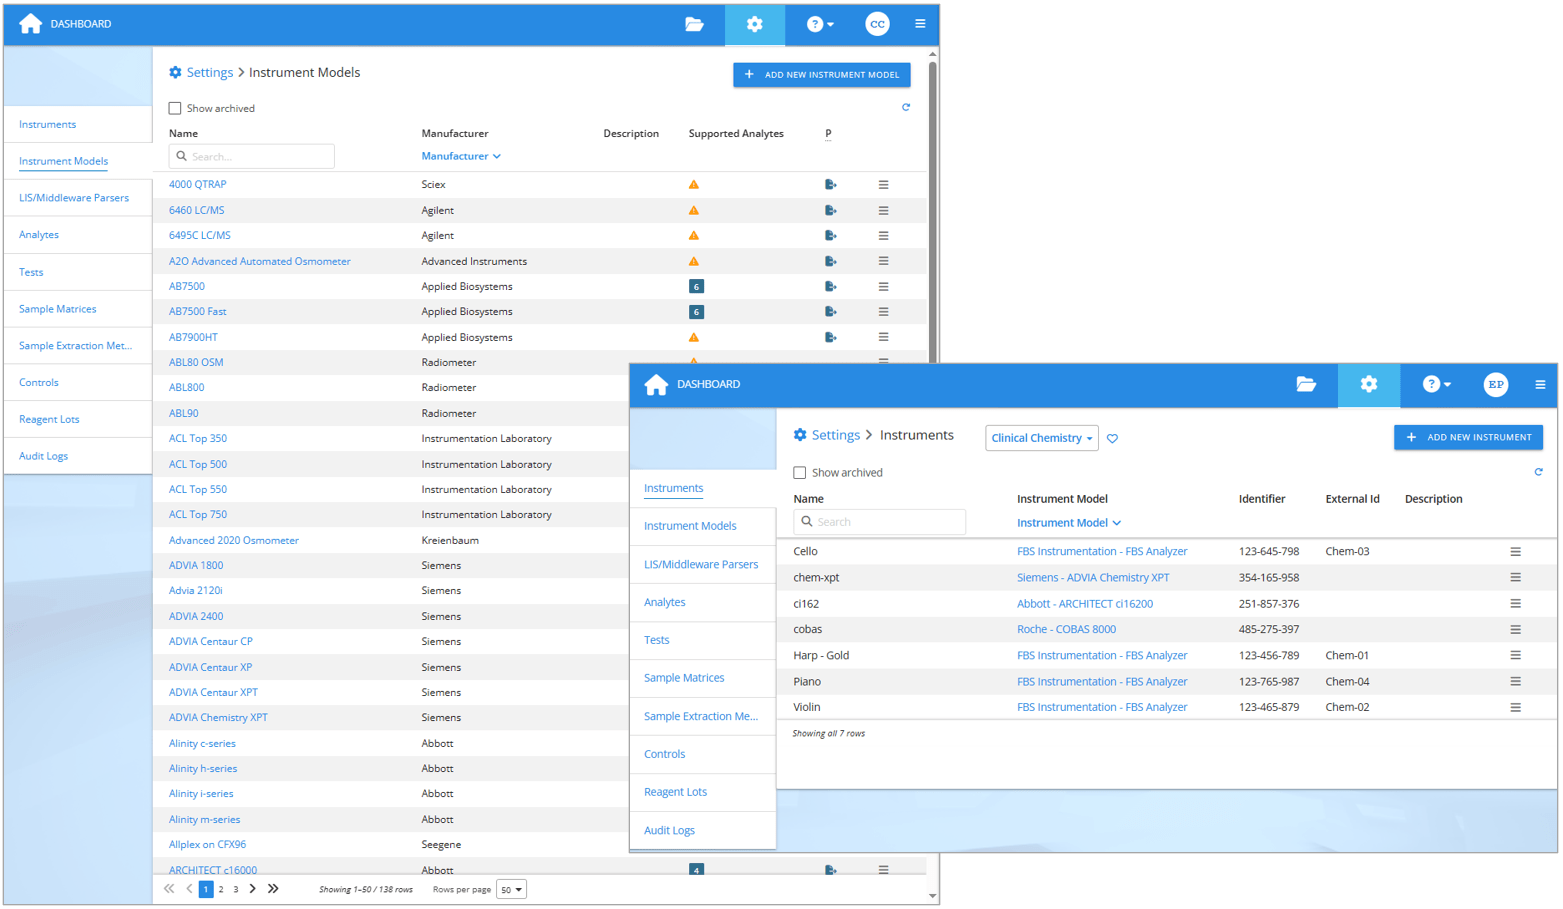Select LIS/Middleware Parsers in the left sidebar
The image size is (1563, 909).
click(74, 198)
